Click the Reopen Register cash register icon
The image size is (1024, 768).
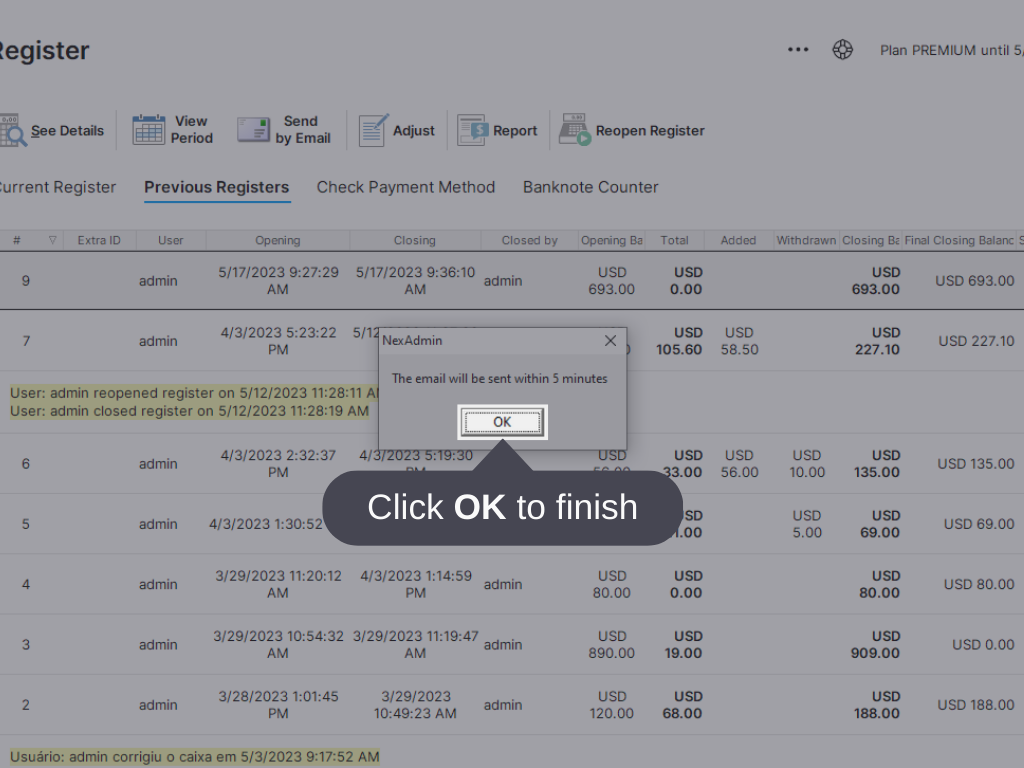(575, 130)
